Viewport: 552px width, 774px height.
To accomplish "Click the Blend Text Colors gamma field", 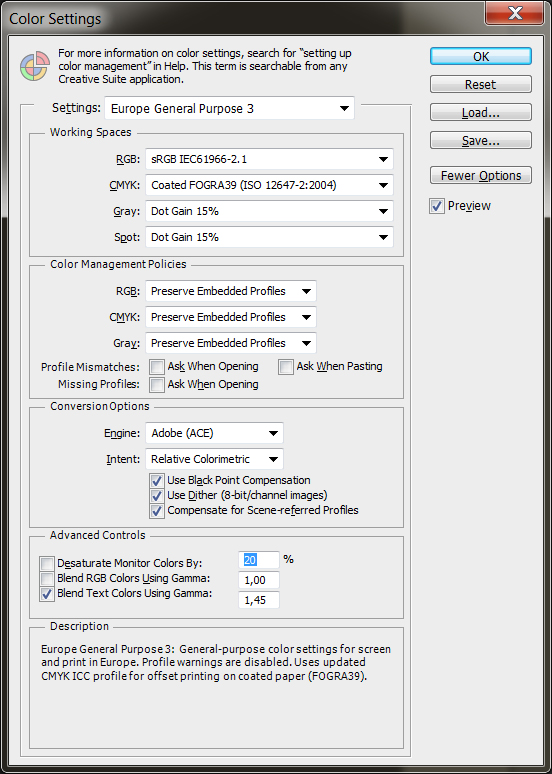I will [x=259, y=600].
